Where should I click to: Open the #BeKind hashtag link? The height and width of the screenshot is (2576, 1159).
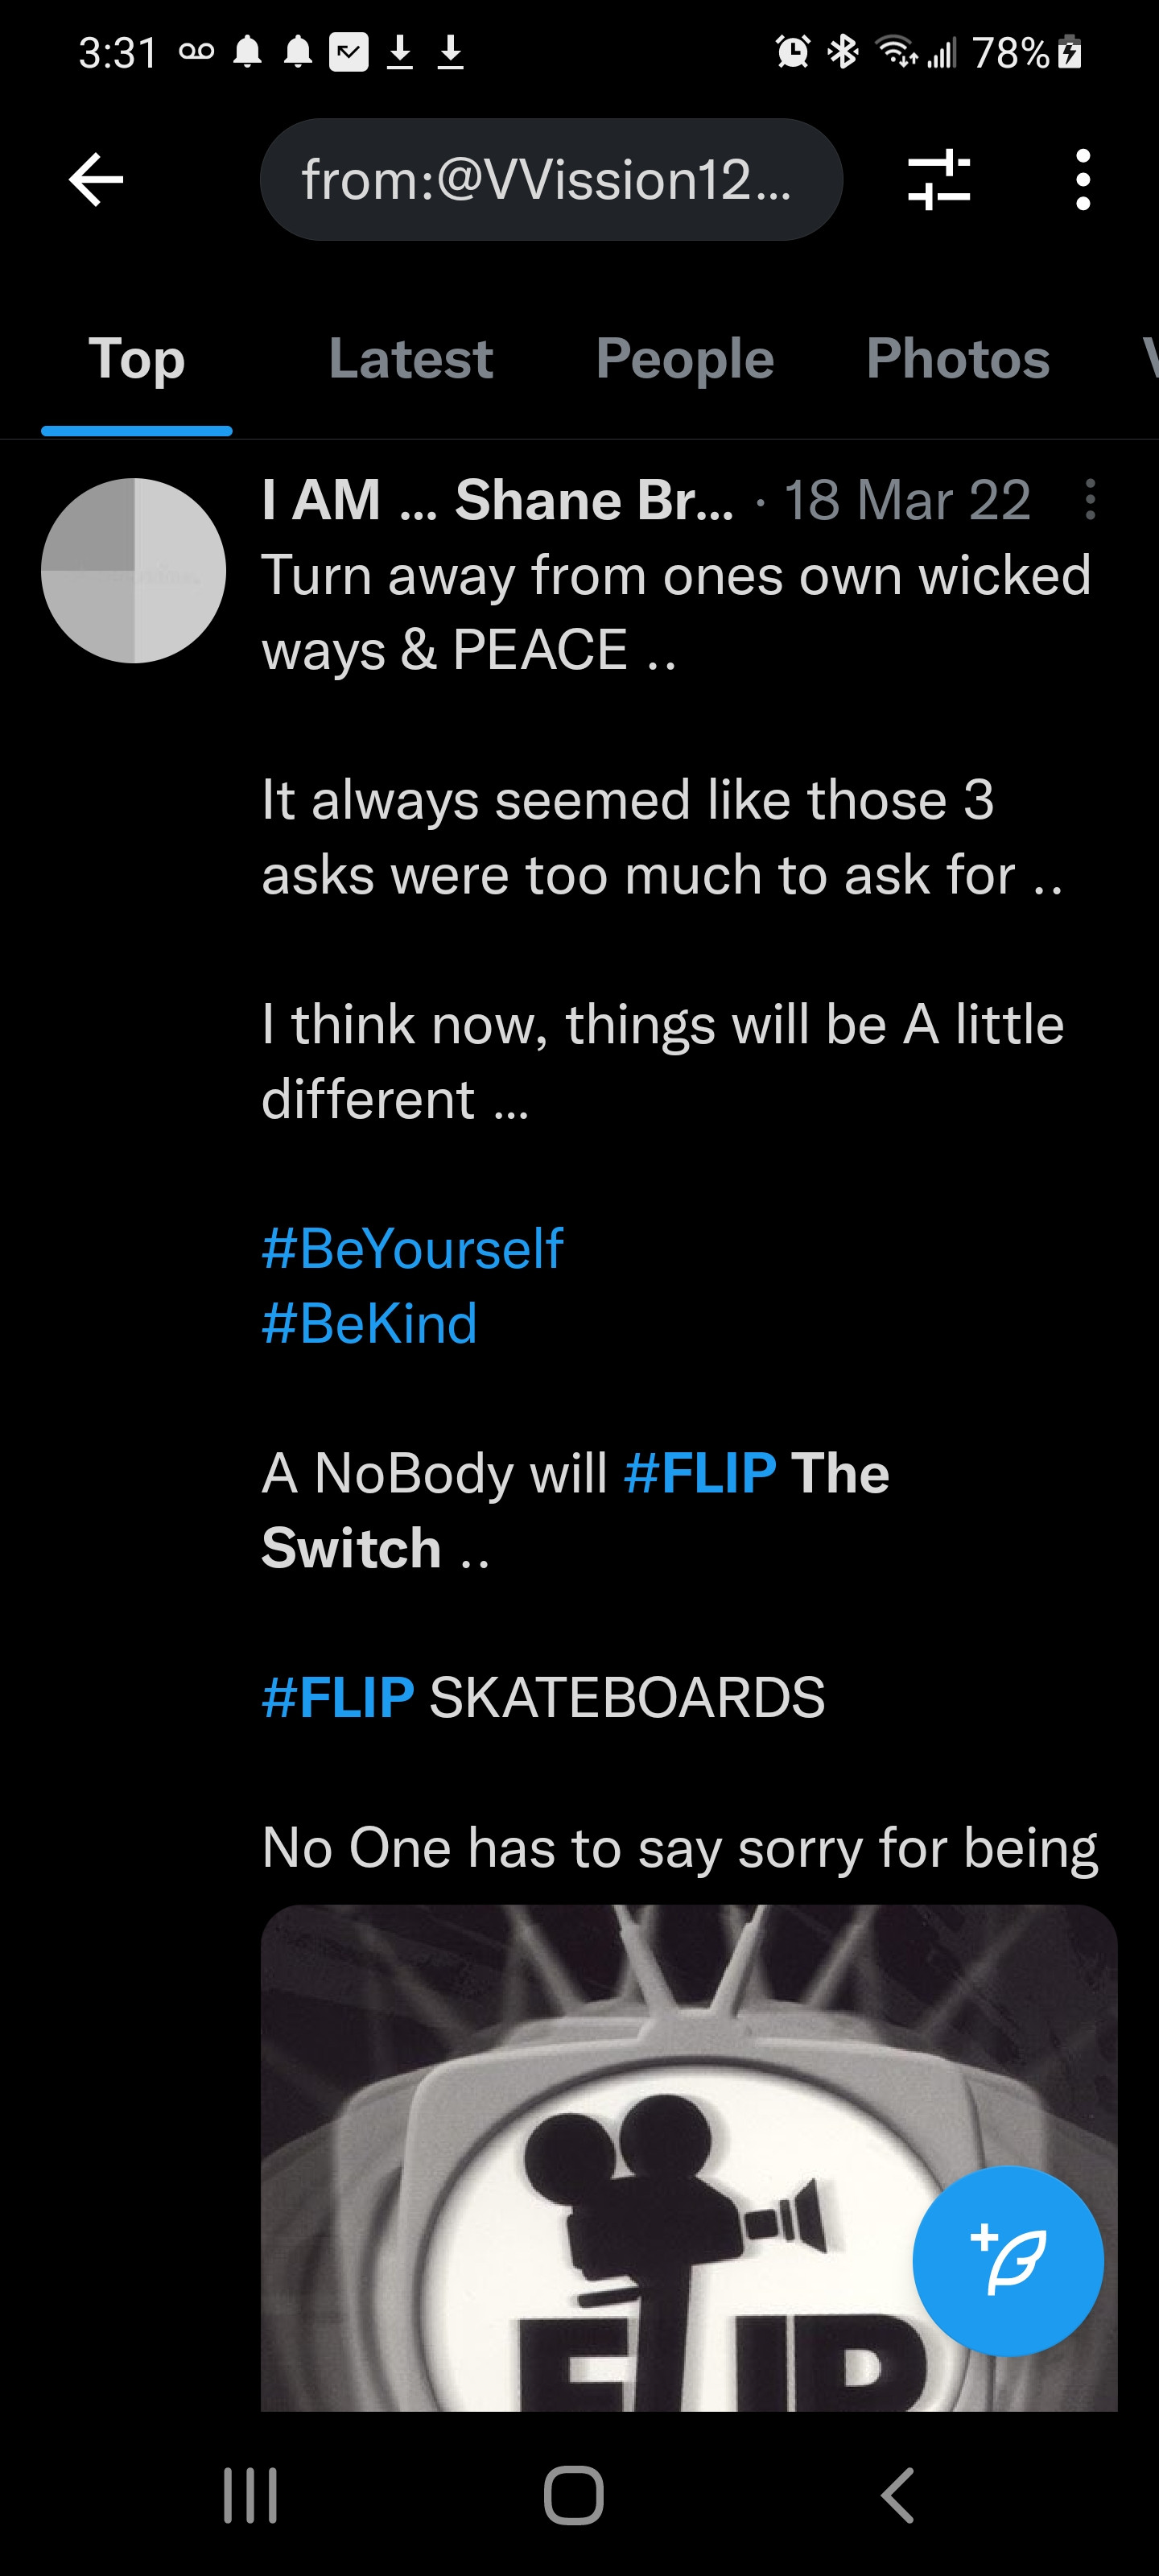369,1323
